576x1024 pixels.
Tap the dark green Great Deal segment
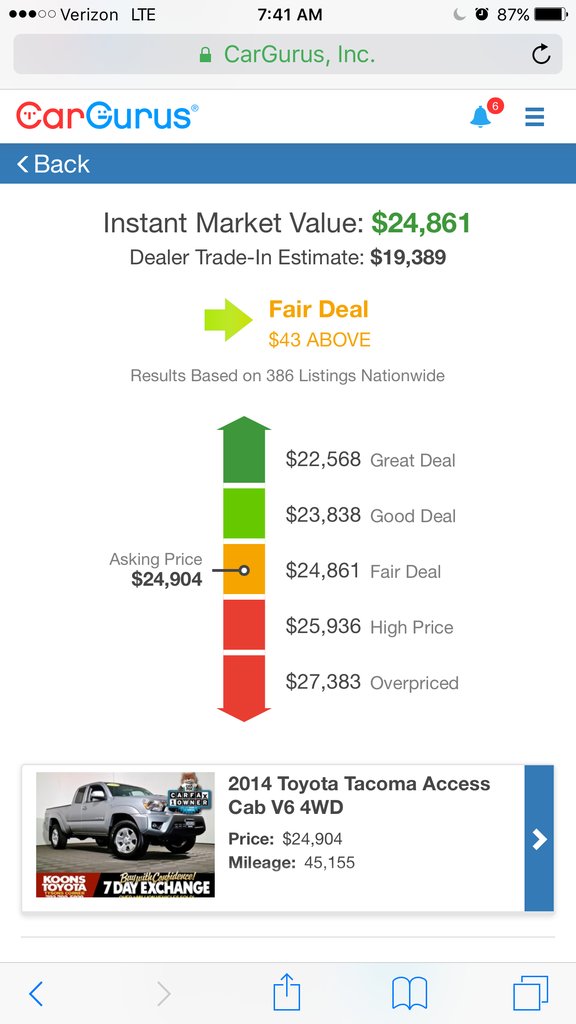244,450
